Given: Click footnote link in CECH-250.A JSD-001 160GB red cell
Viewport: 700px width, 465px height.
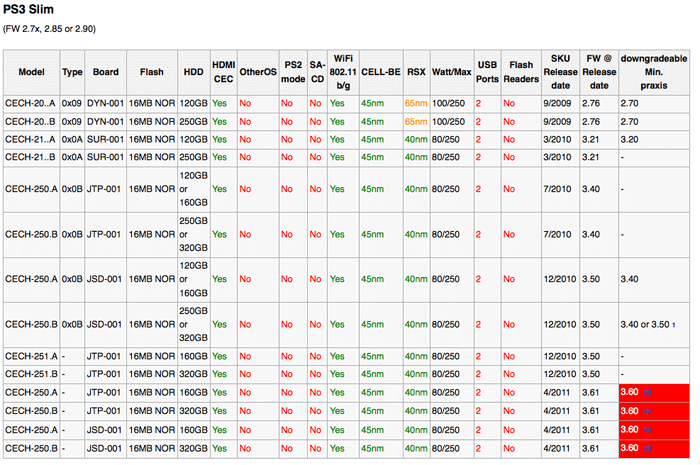Looking at the screenshot, I should point(646,430).
